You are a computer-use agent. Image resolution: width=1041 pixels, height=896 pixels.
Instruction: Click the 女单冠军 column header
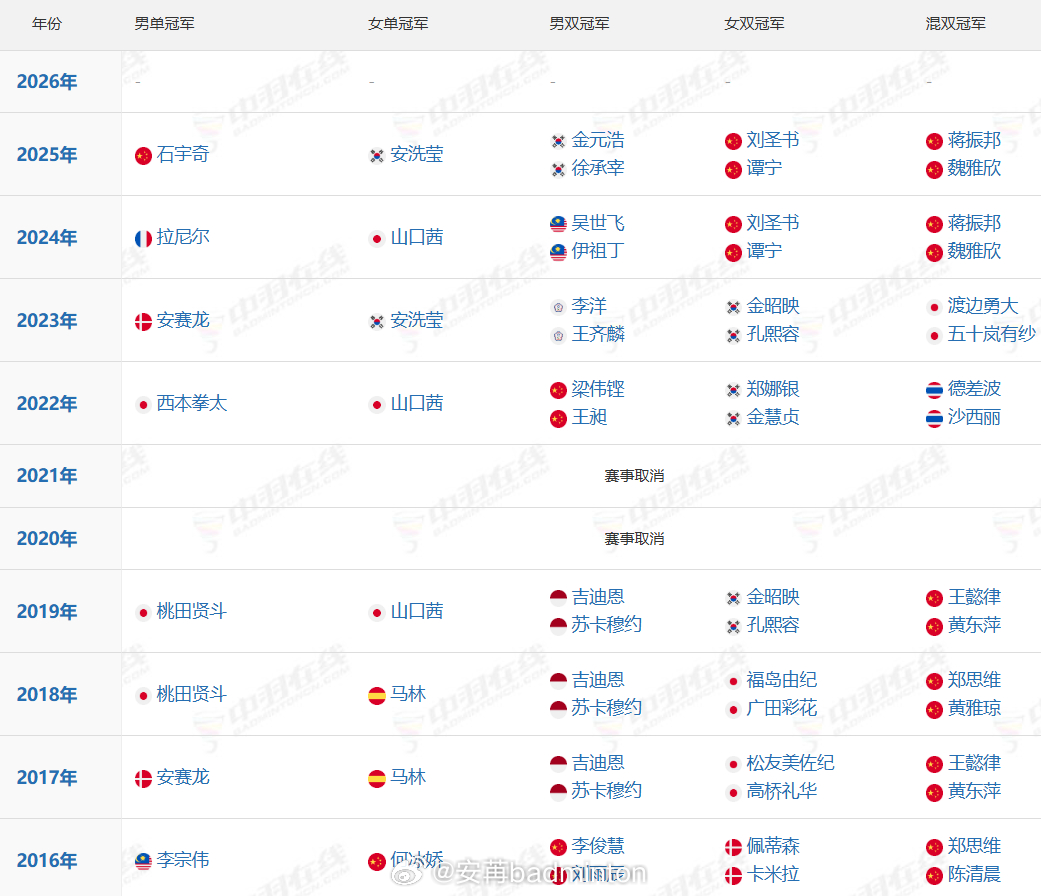[398, 24]
